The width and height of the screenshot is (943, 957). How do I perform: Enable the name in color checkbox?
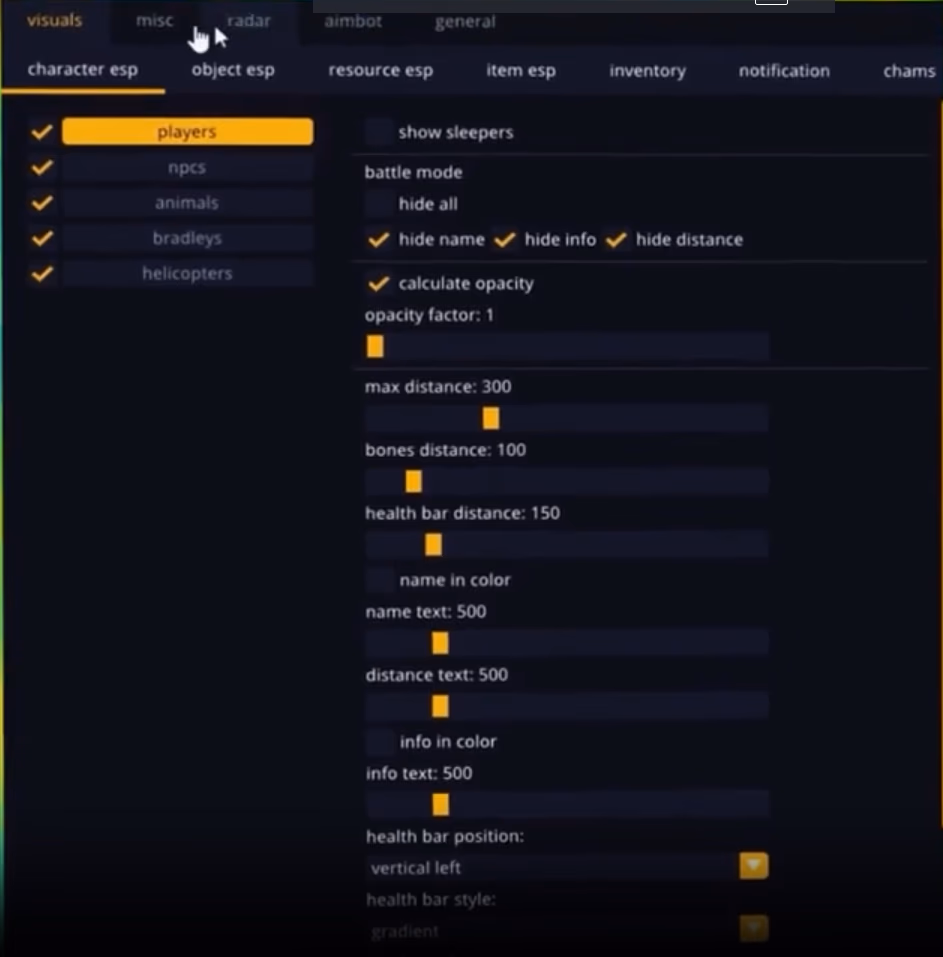(x=380, y=579)
